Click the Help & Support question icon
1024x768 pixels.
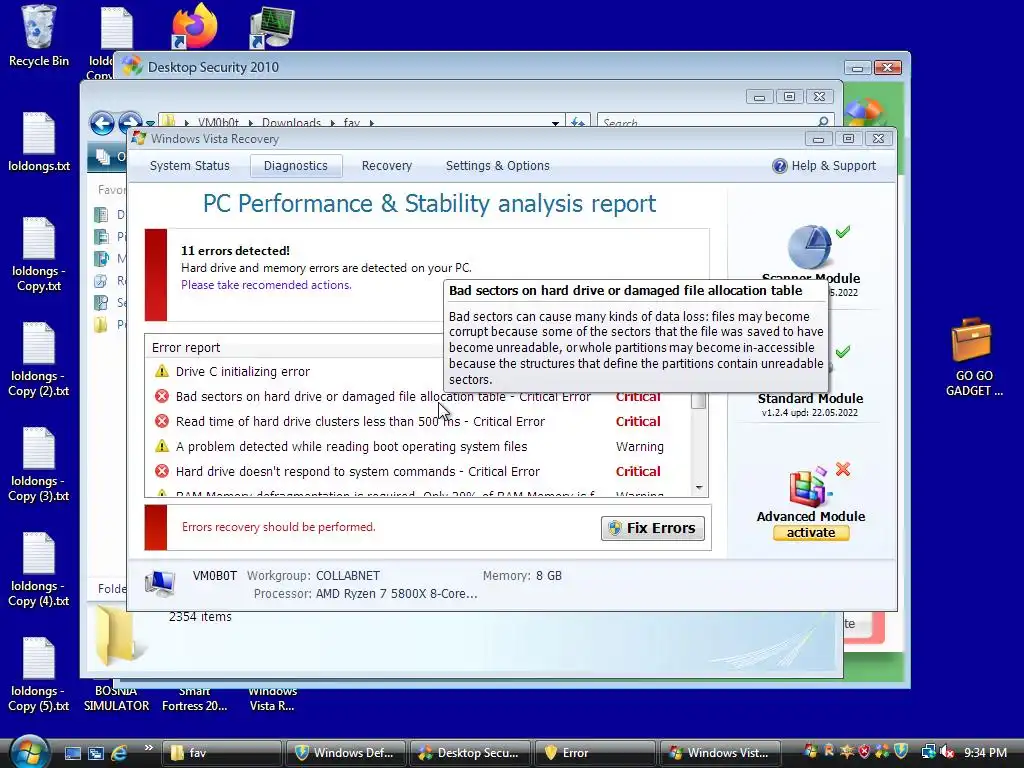point(780,166)
